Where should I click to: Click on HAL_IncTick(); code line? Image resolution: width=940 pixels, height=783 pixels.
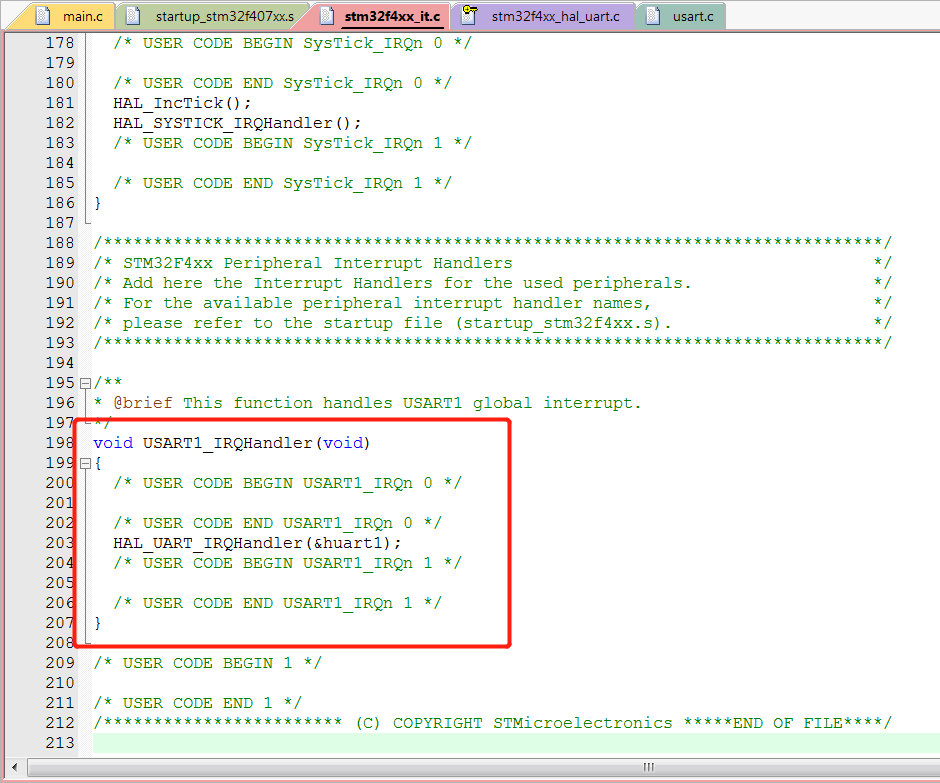[182, 103]
